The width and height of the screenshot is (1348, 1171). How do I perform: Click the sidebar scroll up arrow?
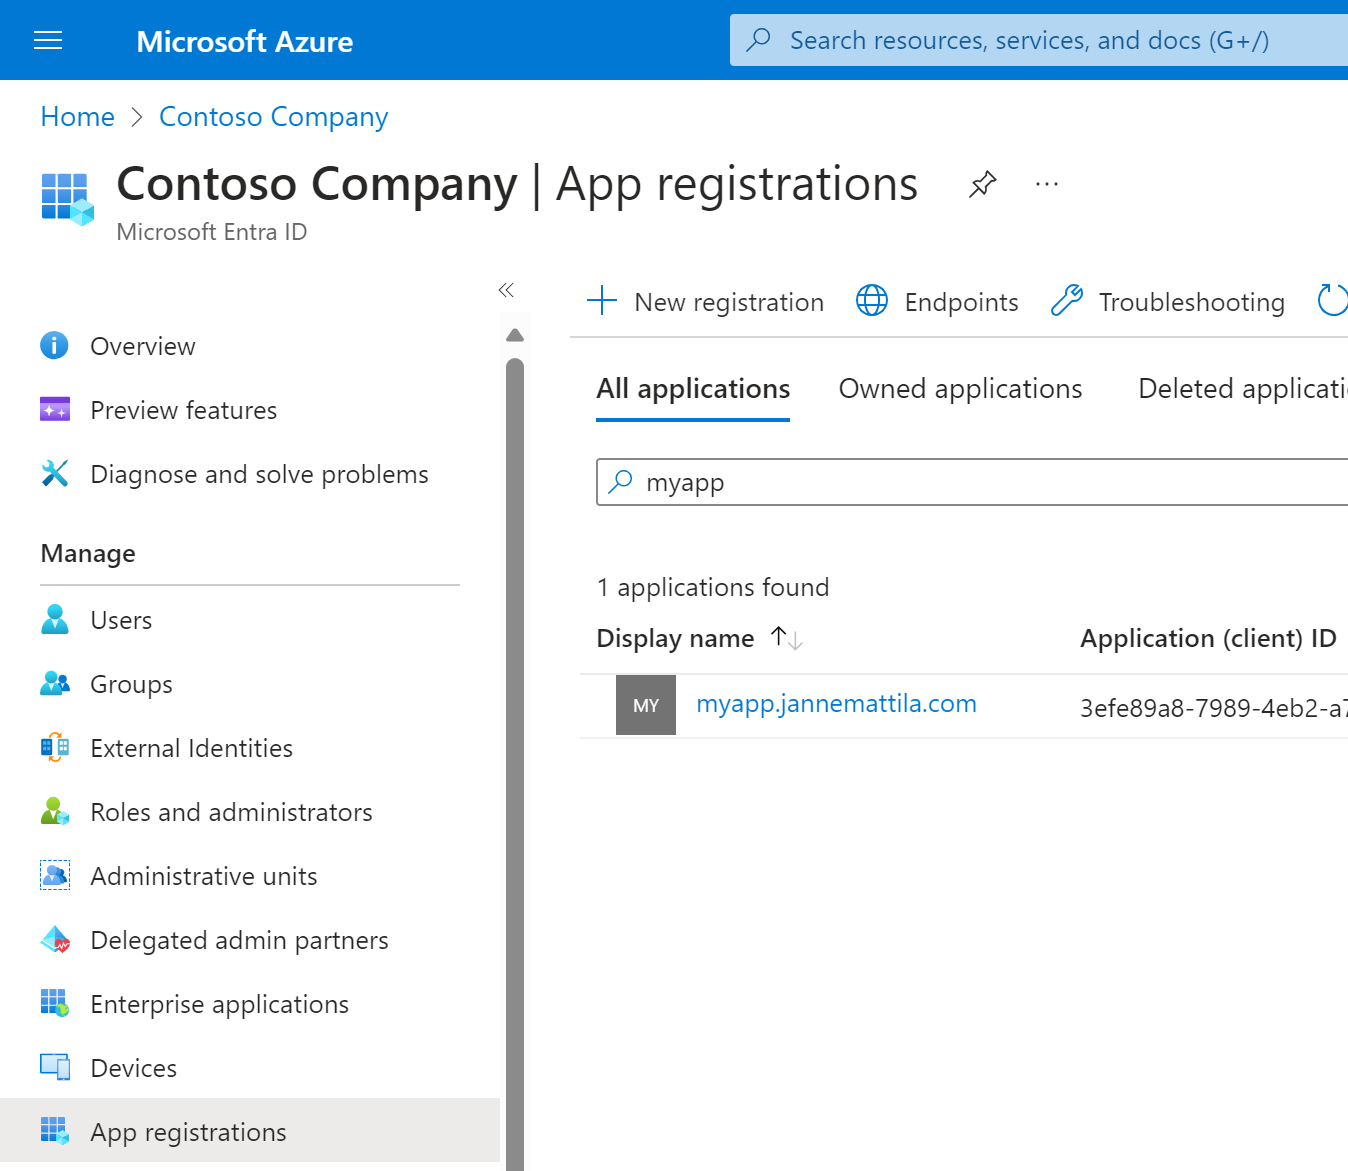pos(515,335)
